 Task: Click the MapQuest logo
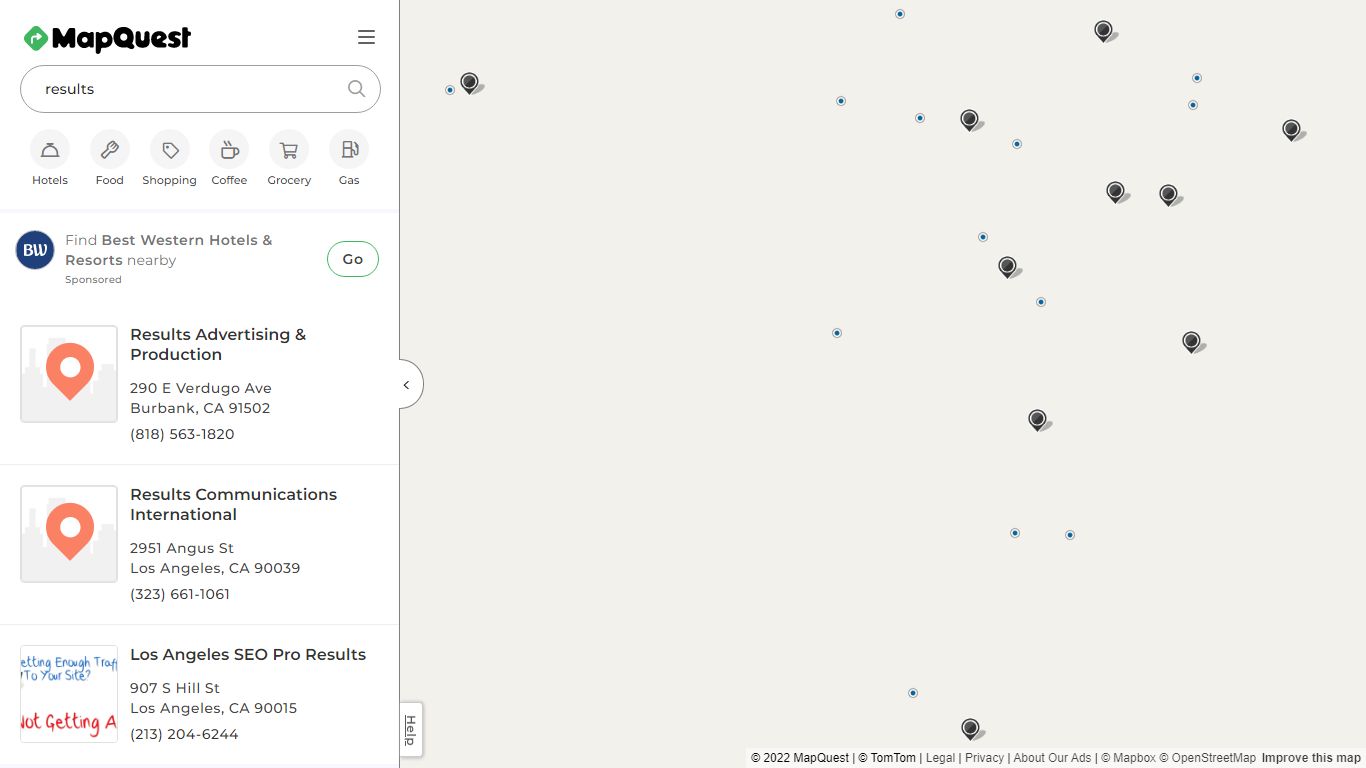(107, 38)
